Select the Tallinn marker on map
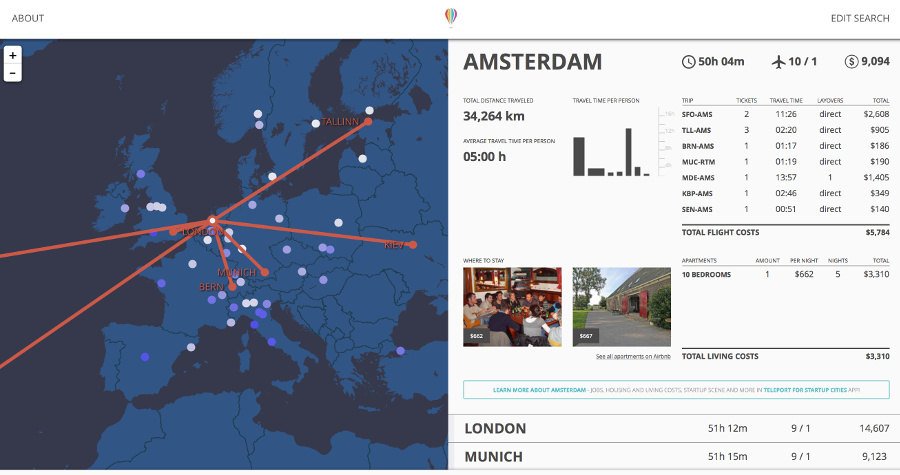 368,122
